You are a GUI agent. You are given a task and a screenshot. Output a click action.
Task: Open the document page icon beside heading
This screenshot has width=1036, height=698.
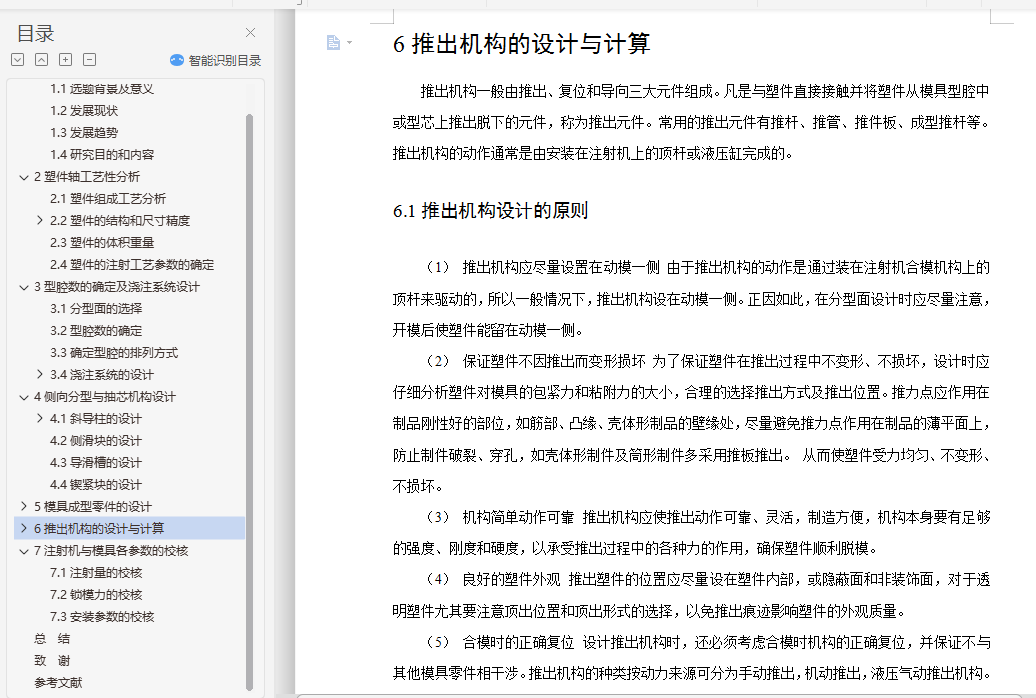click(x=333, y=42)
